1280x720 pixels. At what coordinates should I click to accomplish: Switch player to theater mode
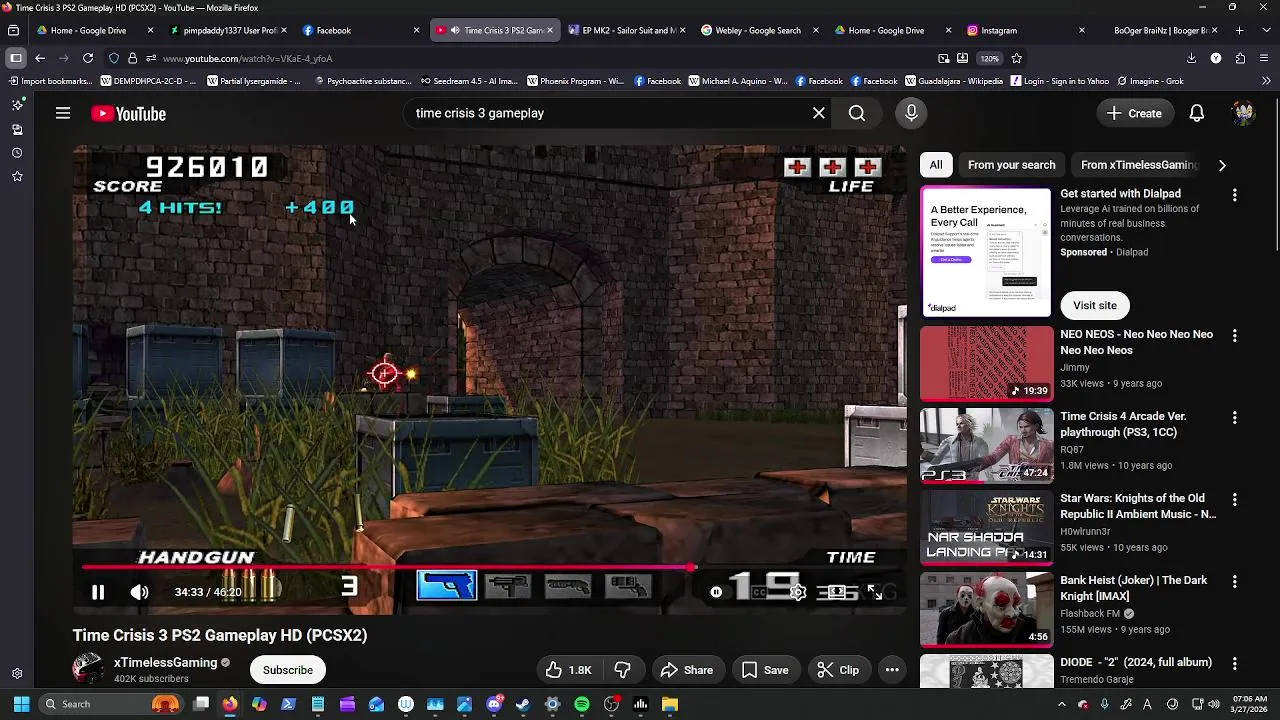(x=837, y=592)
